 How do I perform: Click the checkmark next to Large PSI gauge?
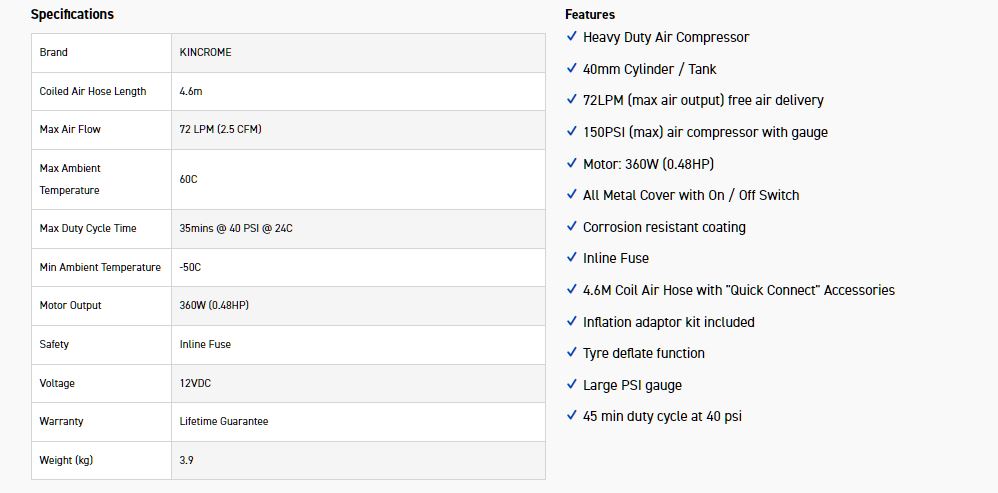572,385
